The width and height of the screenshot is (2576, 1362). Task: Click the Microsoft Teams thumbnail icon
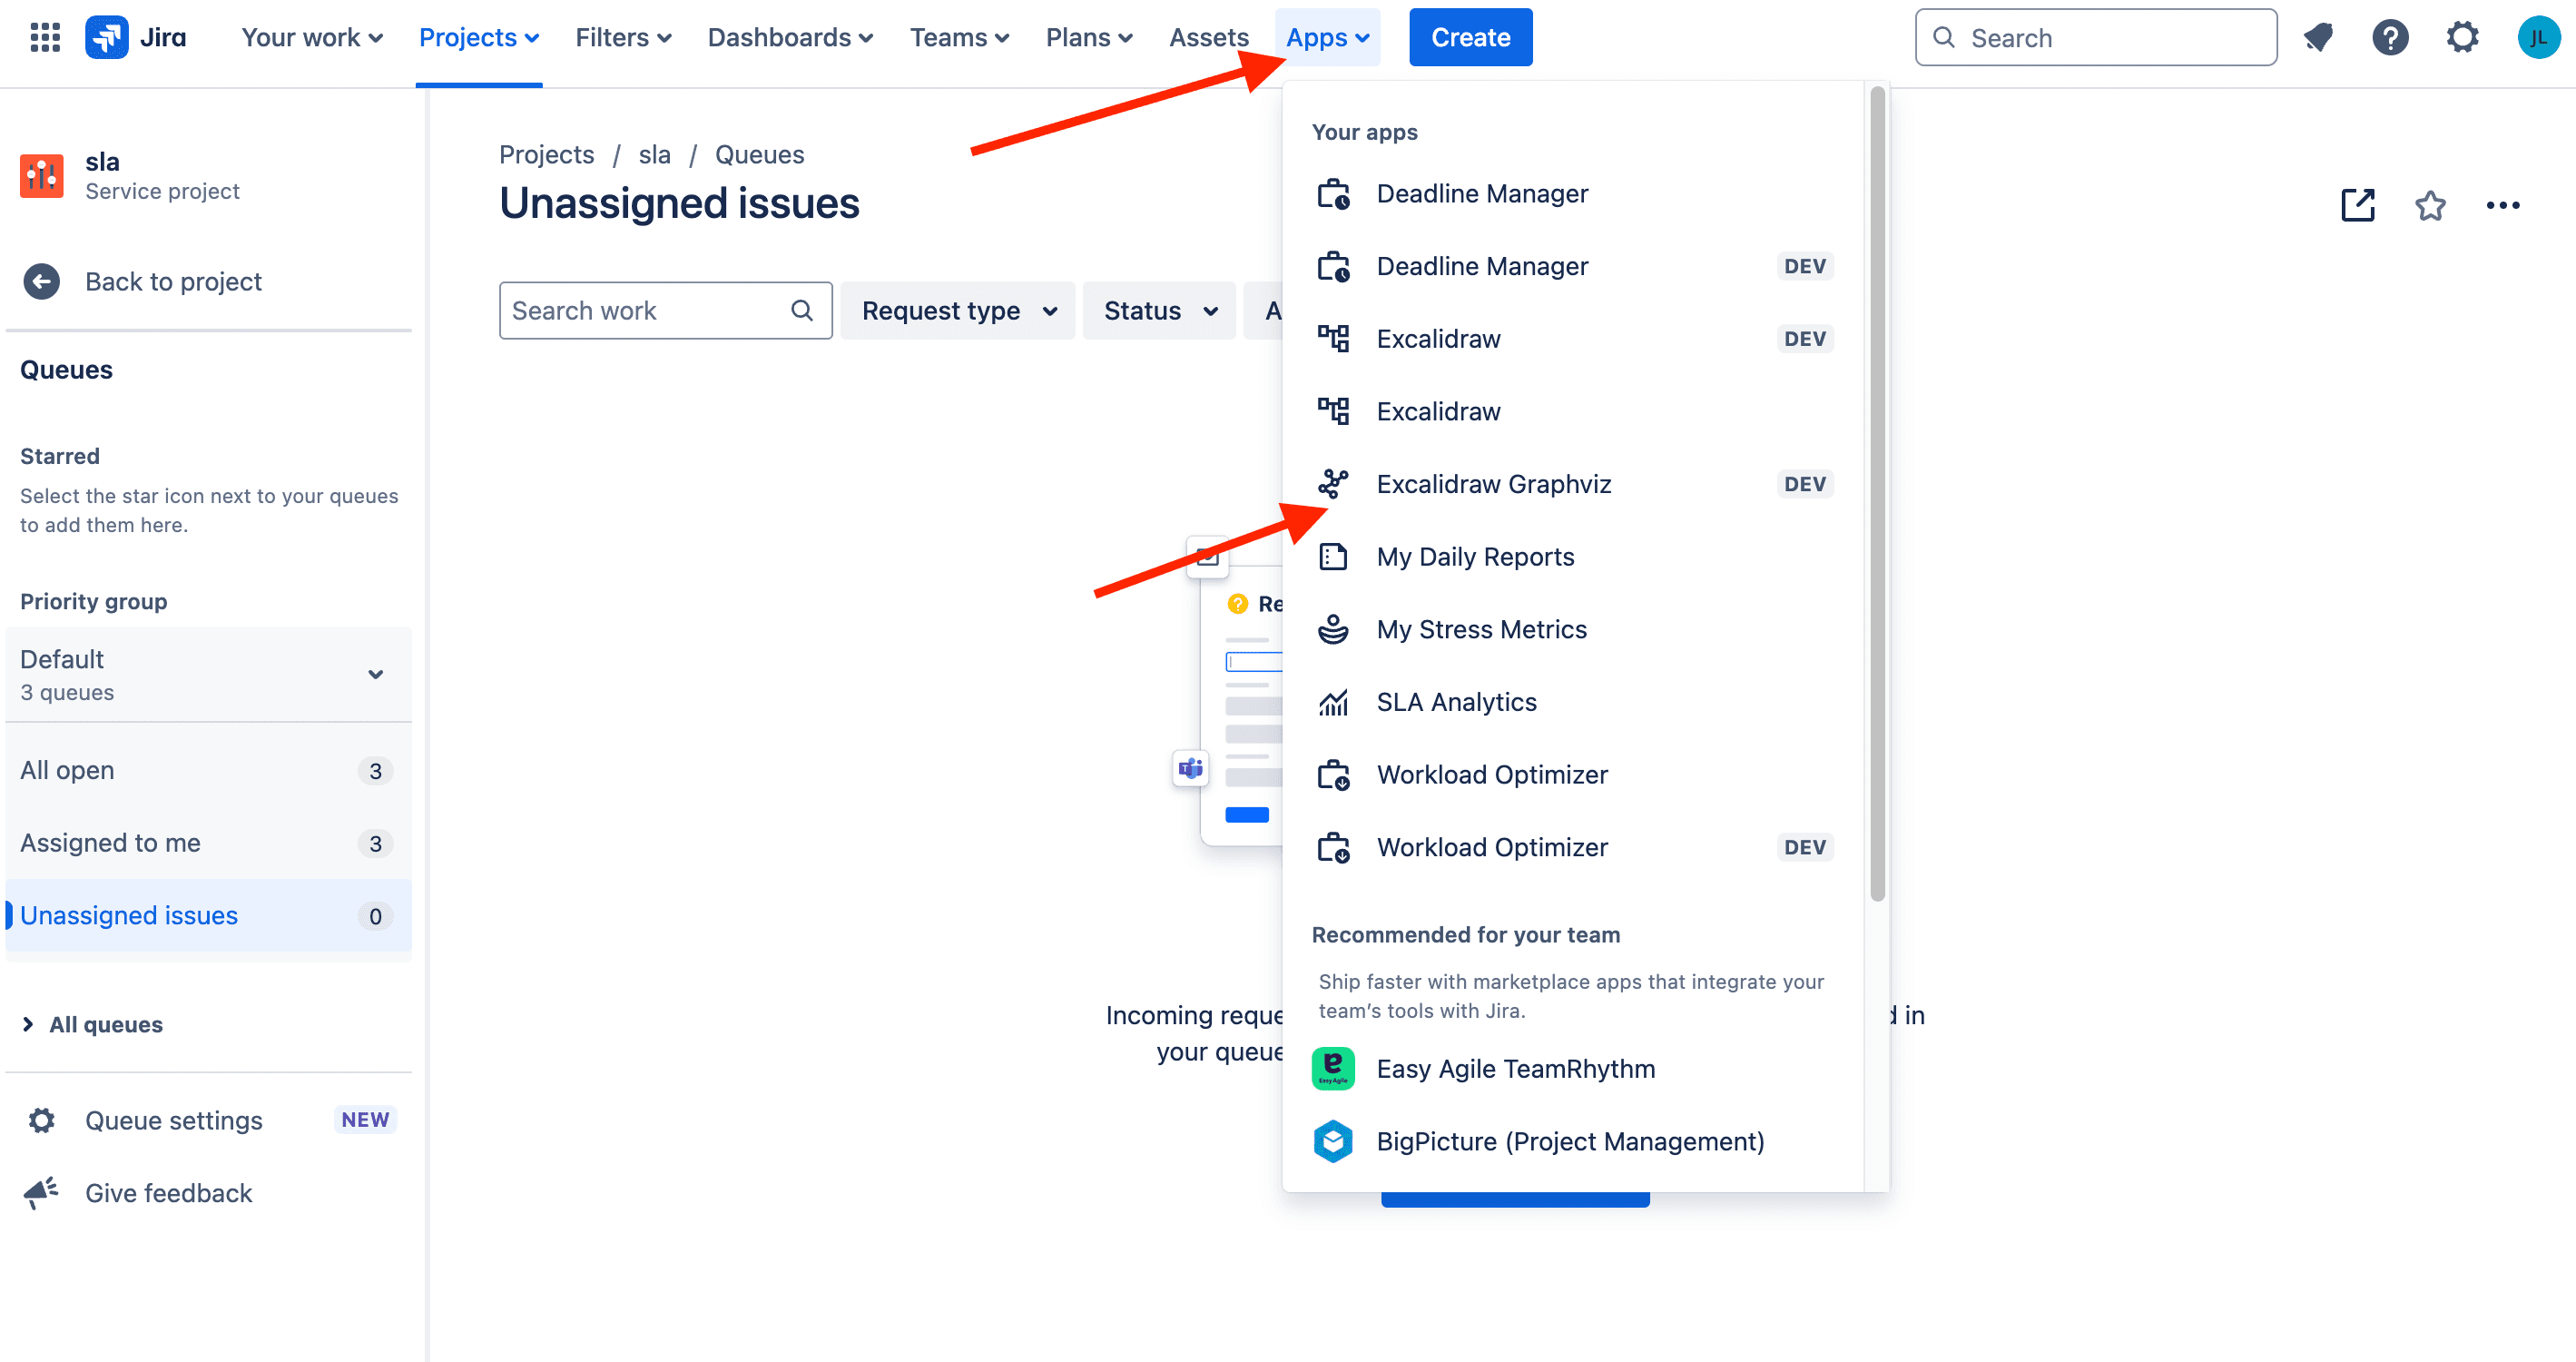tap(1190, 769)
